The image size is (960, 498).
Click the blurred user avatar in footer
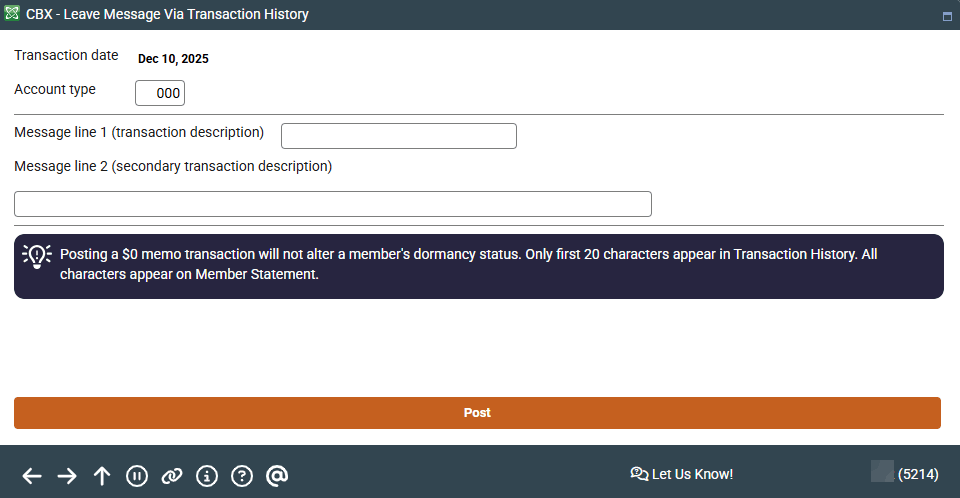point(882,472)
